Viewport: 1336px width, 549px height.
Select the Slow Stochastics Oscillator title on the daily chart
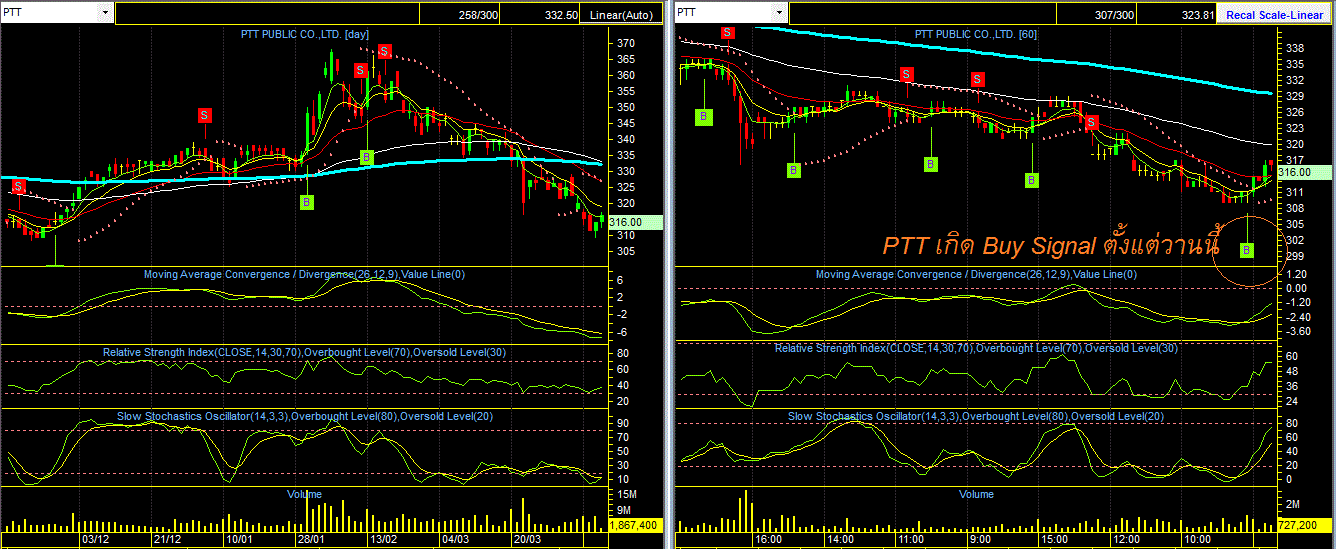click(x=304, y=416)
